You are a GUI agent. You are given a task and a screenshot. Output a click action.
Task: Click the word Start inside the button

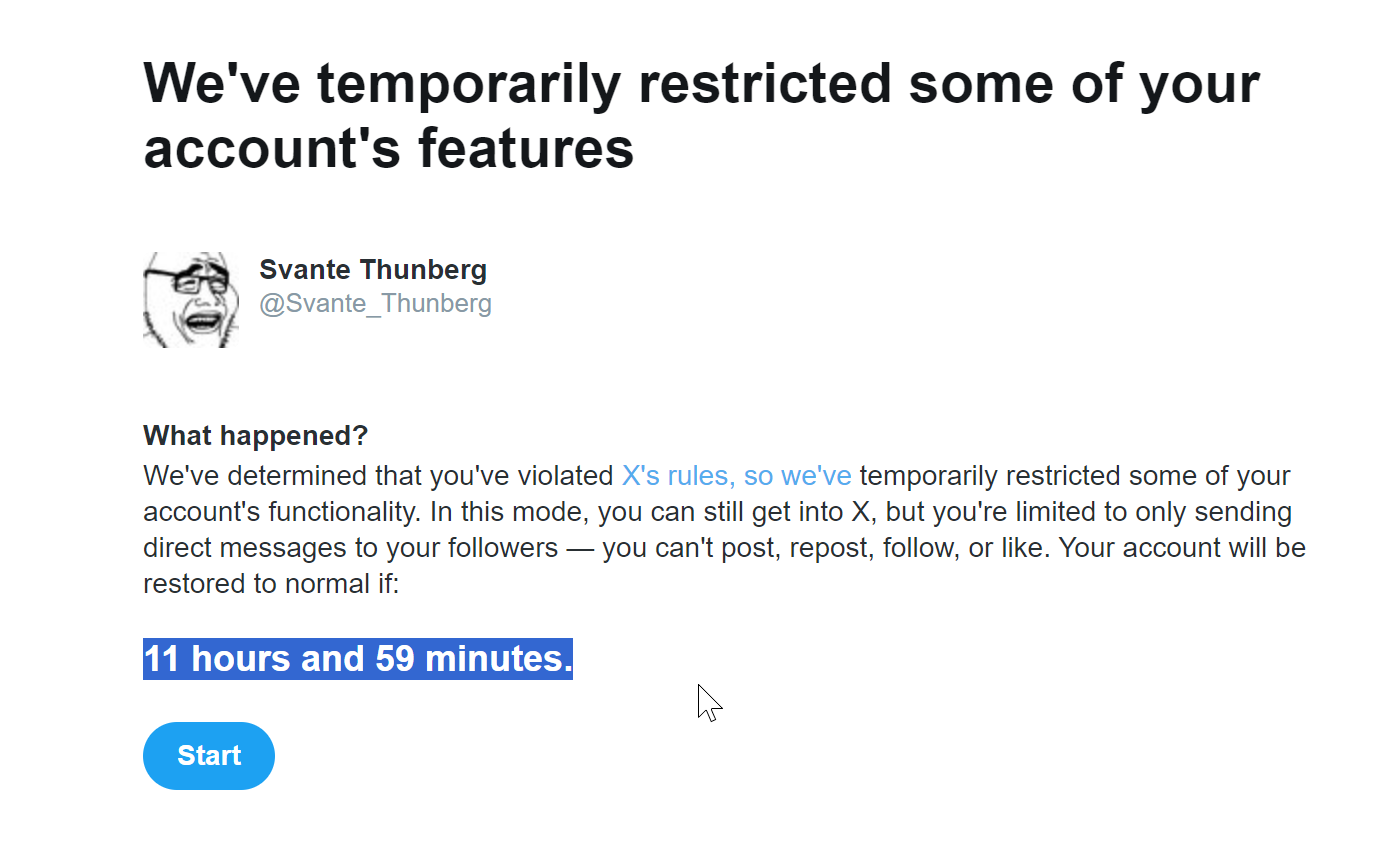pyautogui.click(x=209, y=755)
